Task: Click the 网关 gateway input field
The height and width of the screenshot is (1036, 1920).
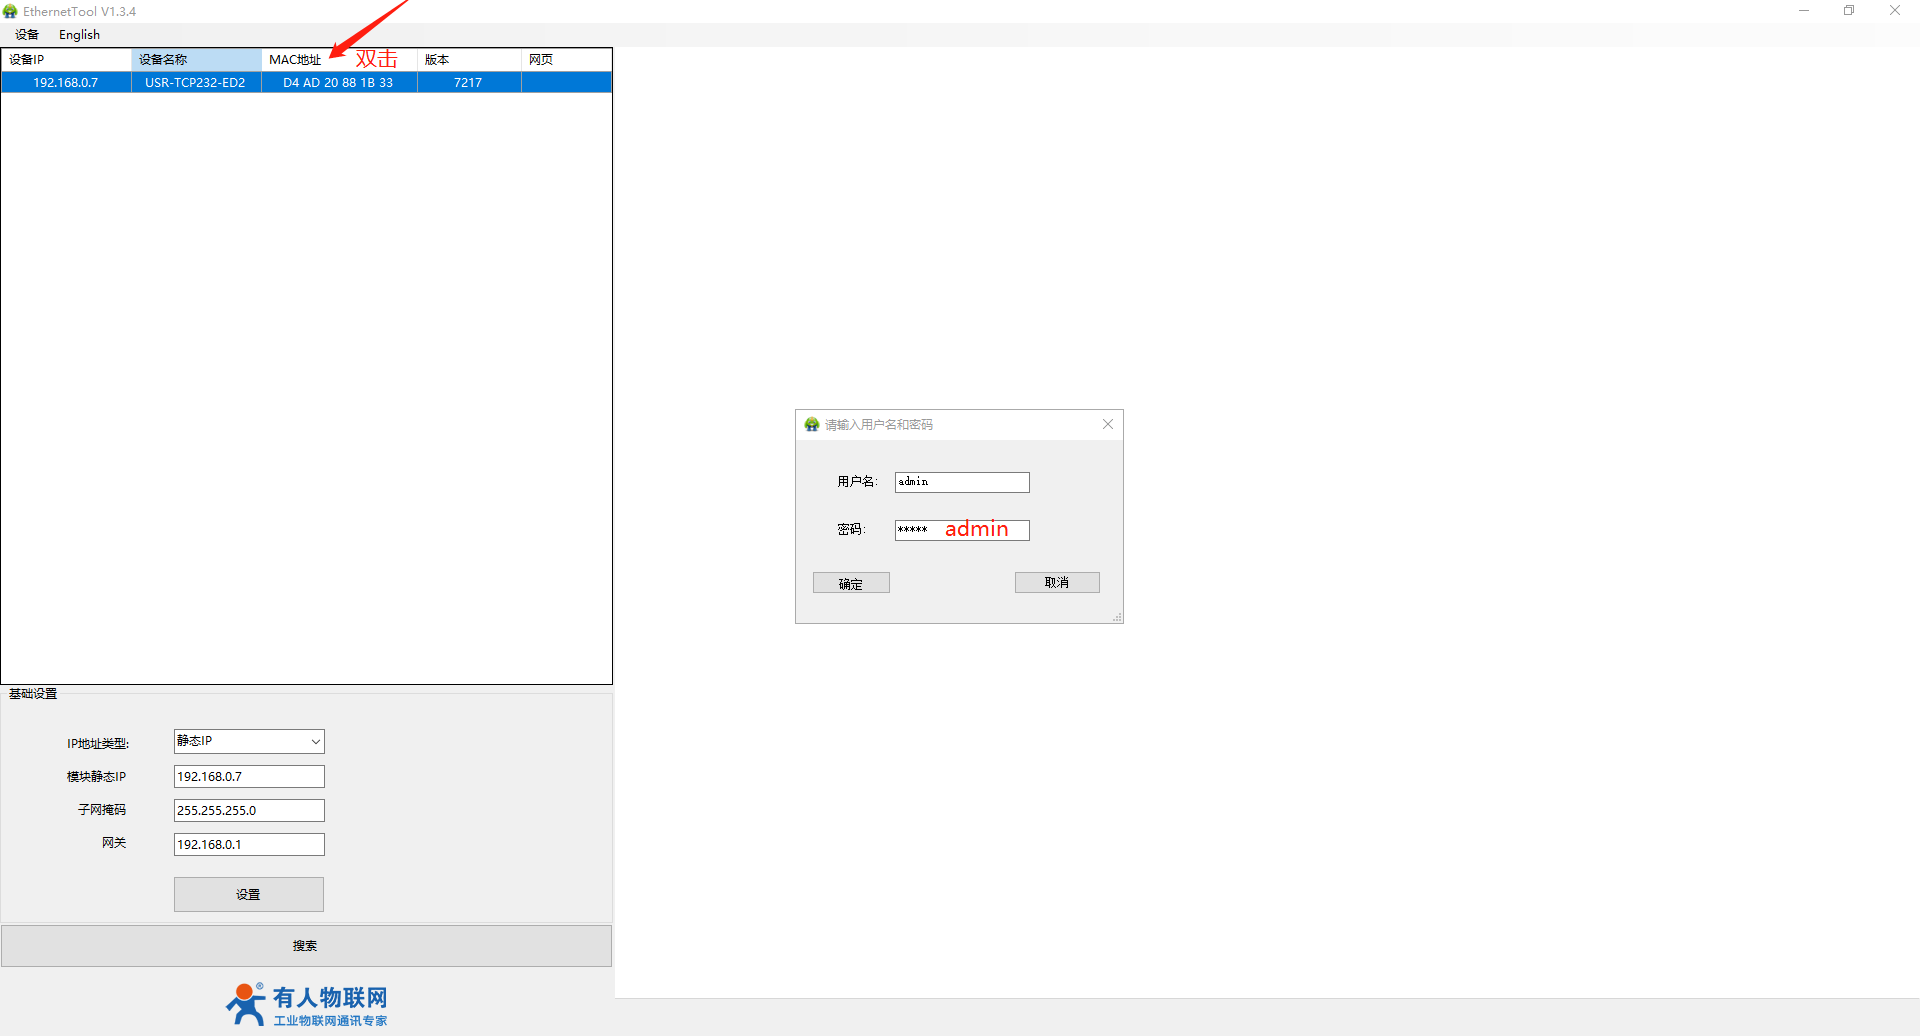Action: coord(249,845)
